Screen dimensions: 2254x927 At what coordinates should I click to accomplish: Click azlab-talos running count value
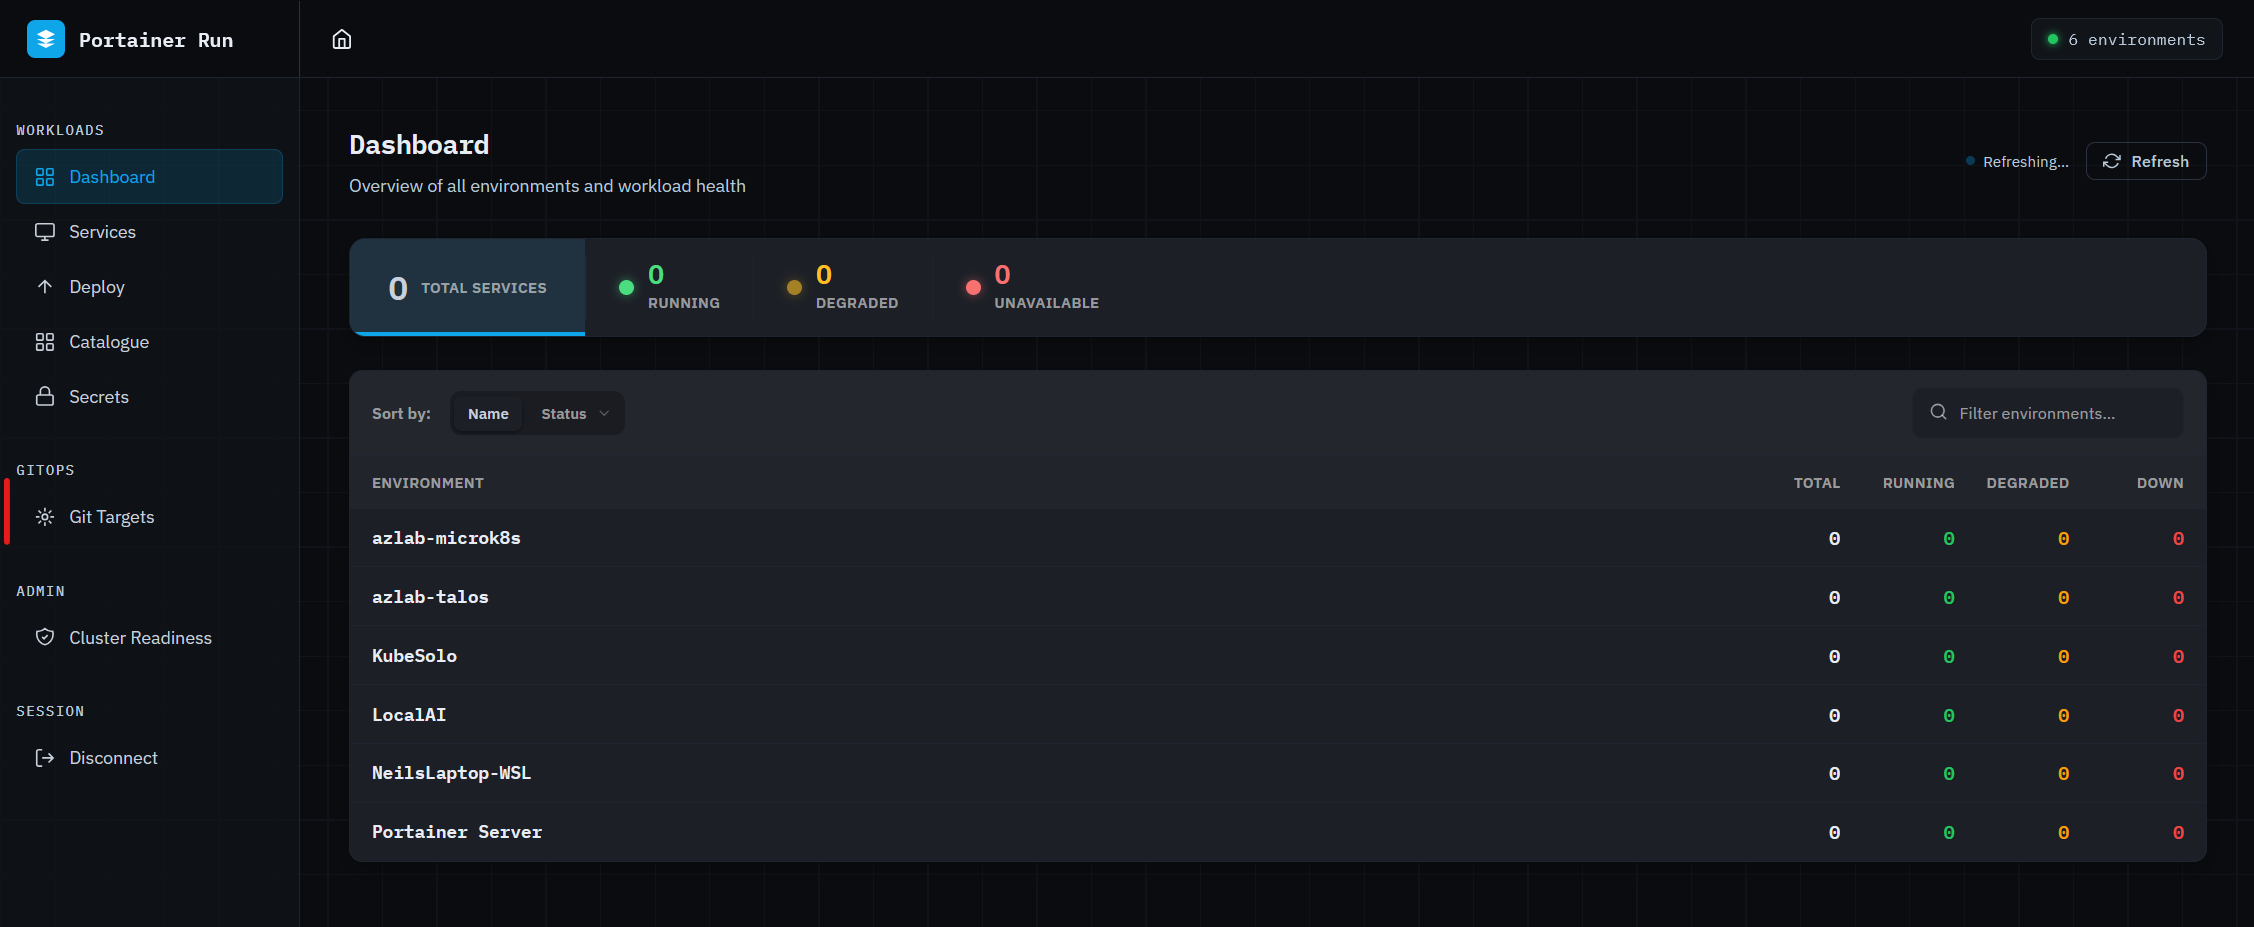[x=1949, y=598]
